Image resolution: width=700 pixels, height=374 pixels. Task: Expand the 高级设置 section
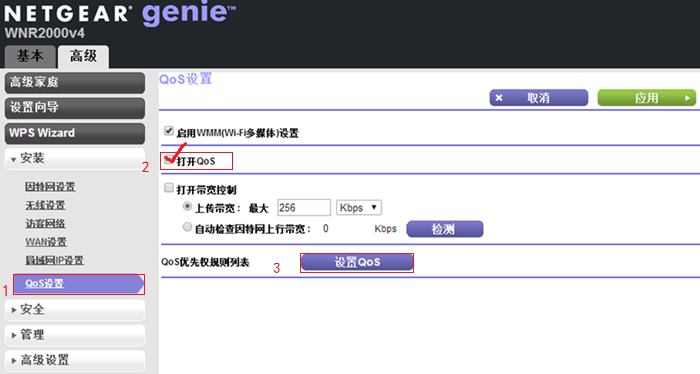coord(75,360)
